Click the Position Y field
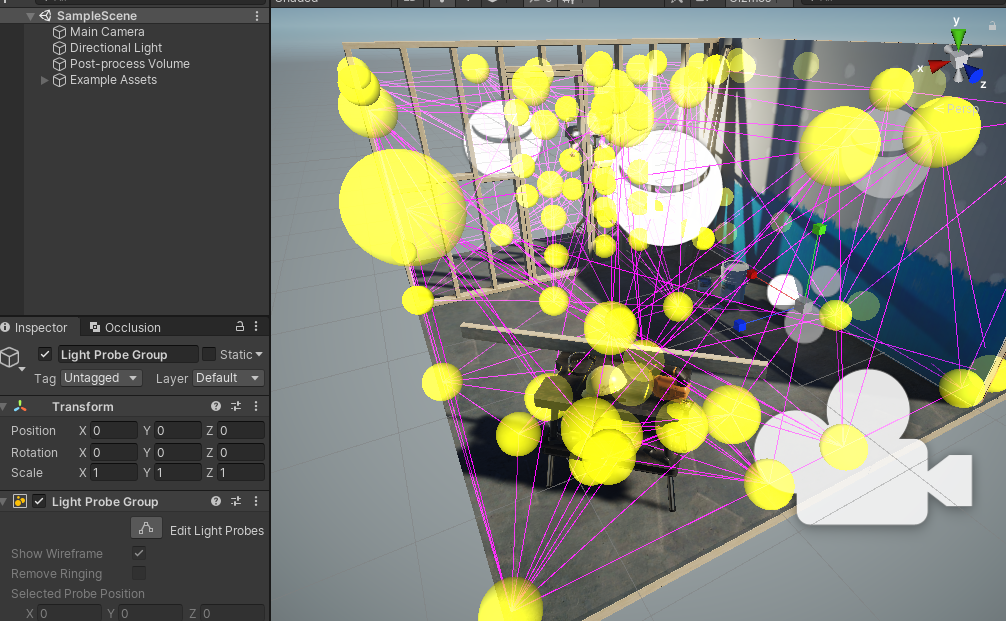 [178, 430]
